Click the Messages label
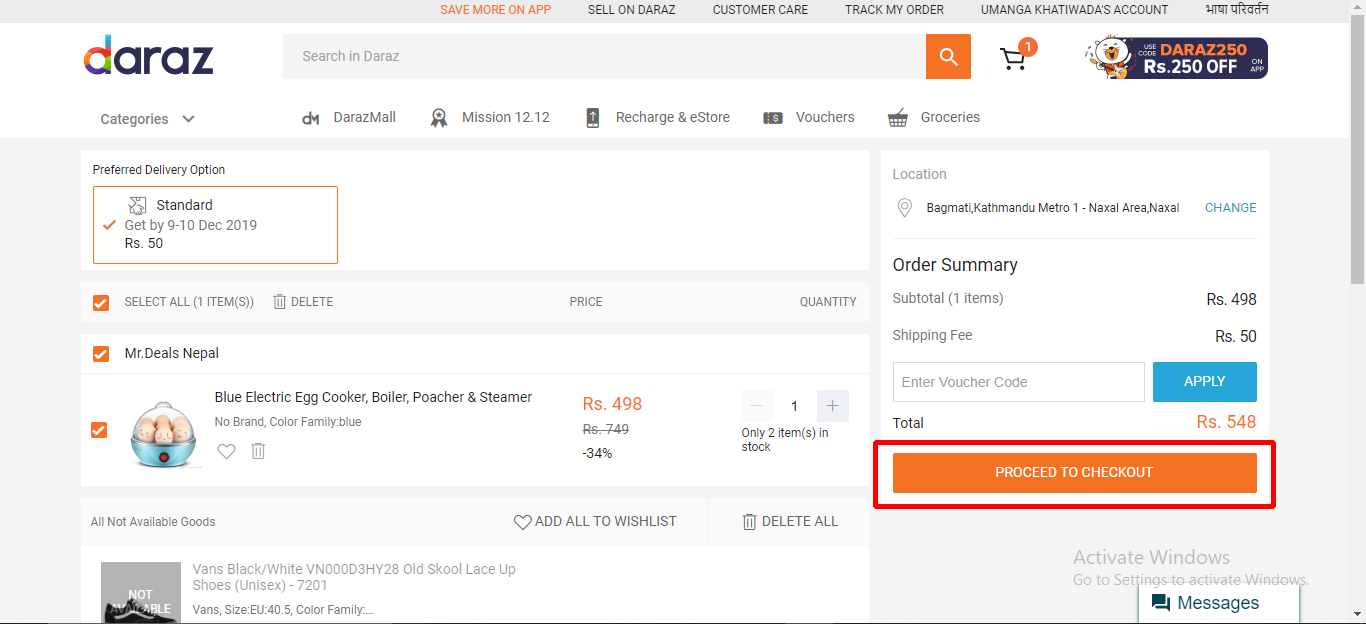Viewport: 1366px width, 624px height. (x=1218, y=603)
